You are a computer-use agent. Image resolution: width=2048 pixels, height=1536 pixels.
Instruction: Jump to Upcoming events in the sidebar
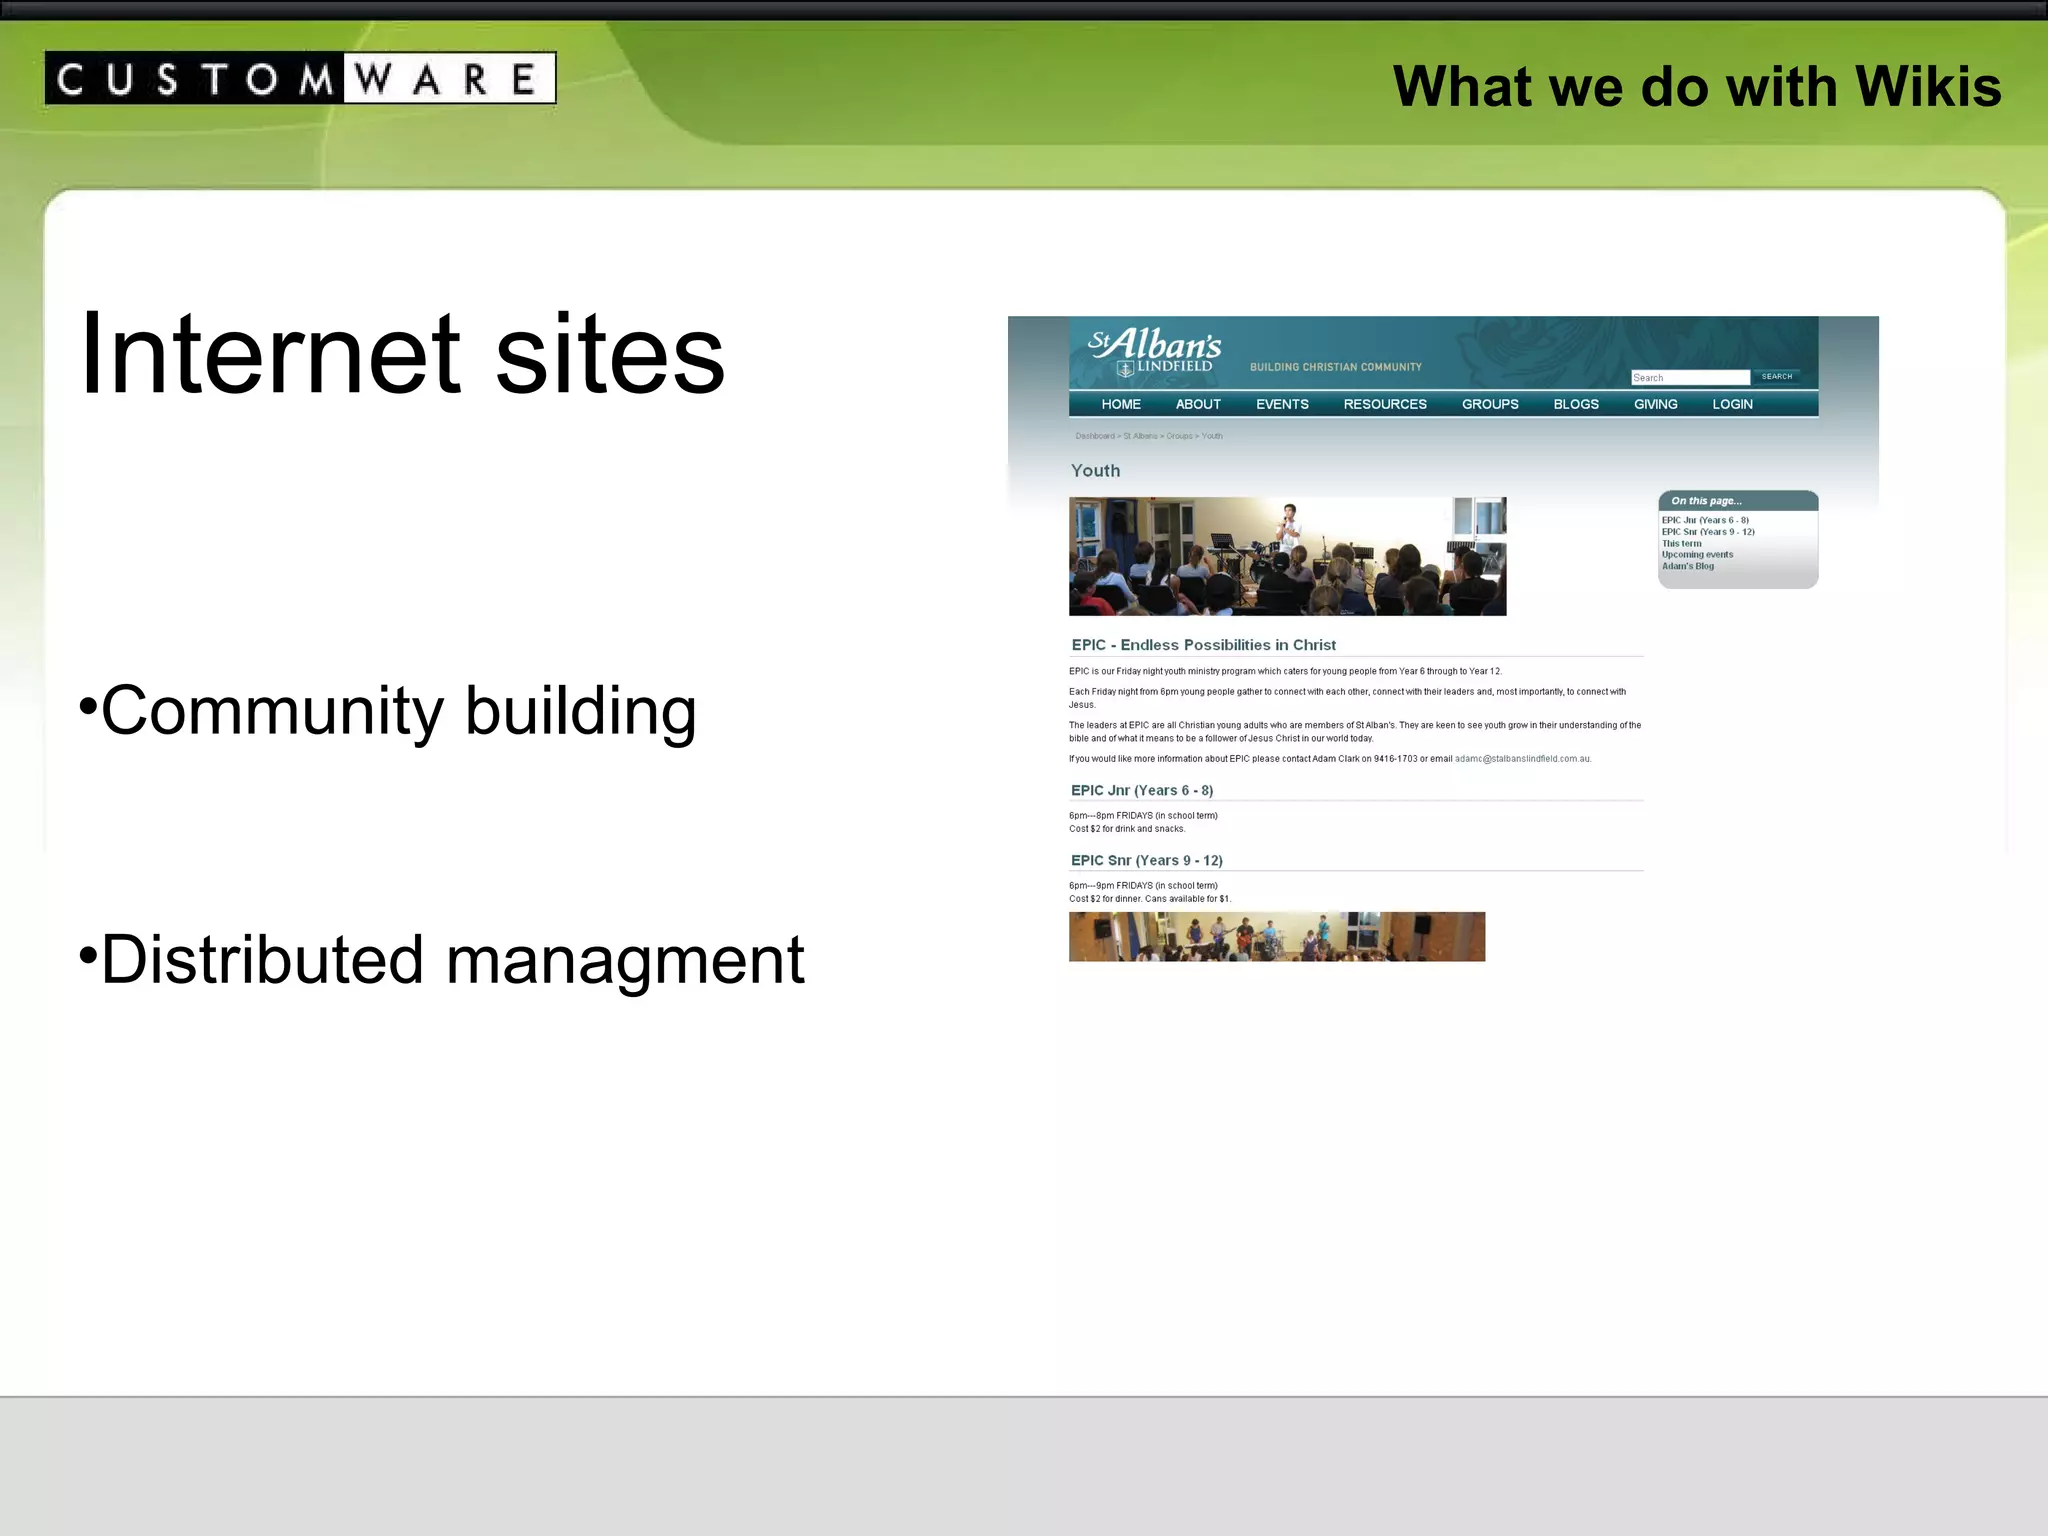[1697, 555]
